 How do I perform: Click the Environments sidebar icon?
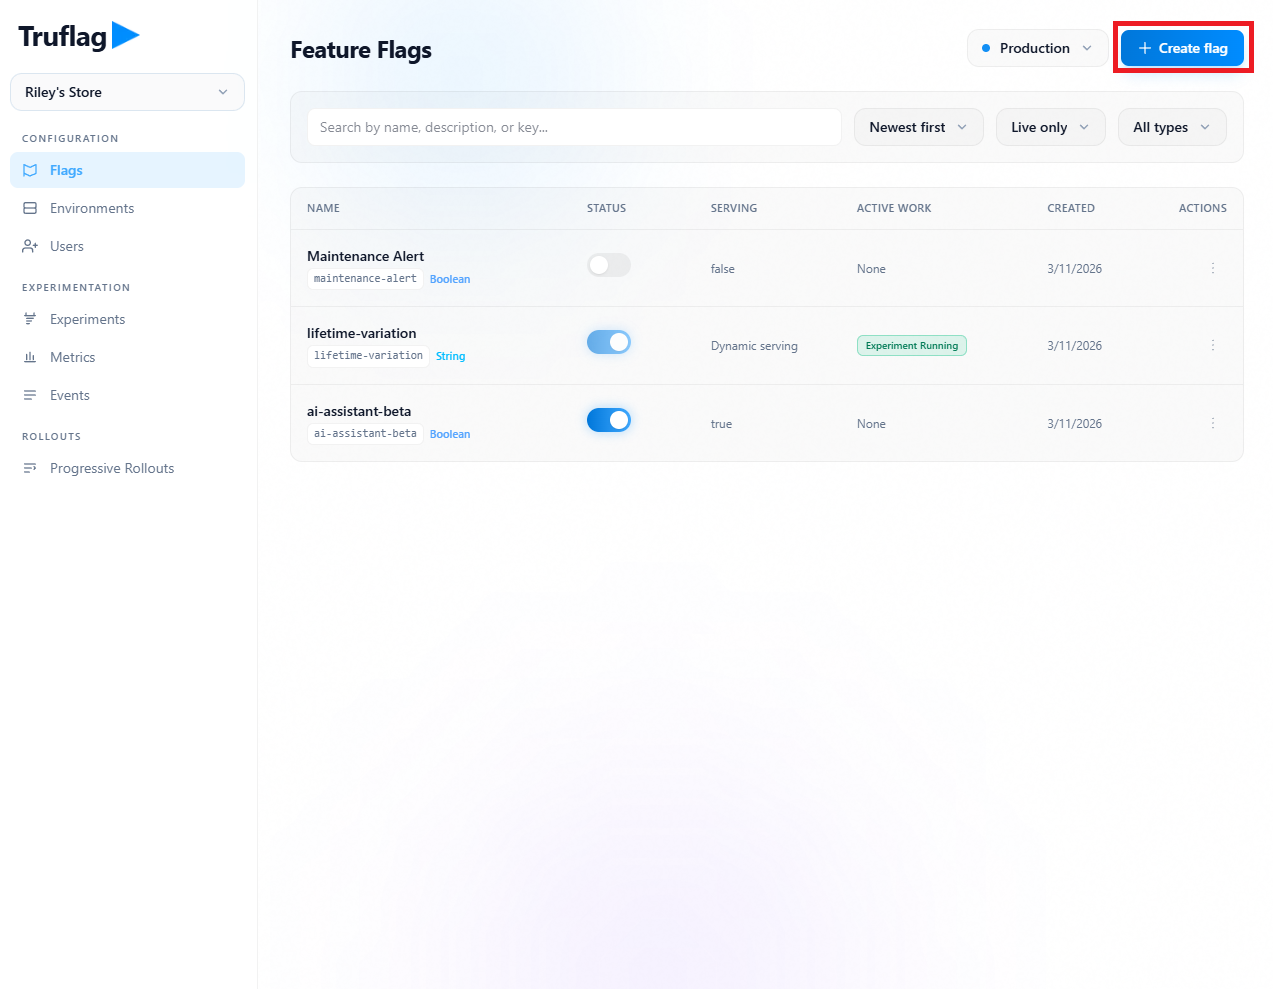[30, 209]
